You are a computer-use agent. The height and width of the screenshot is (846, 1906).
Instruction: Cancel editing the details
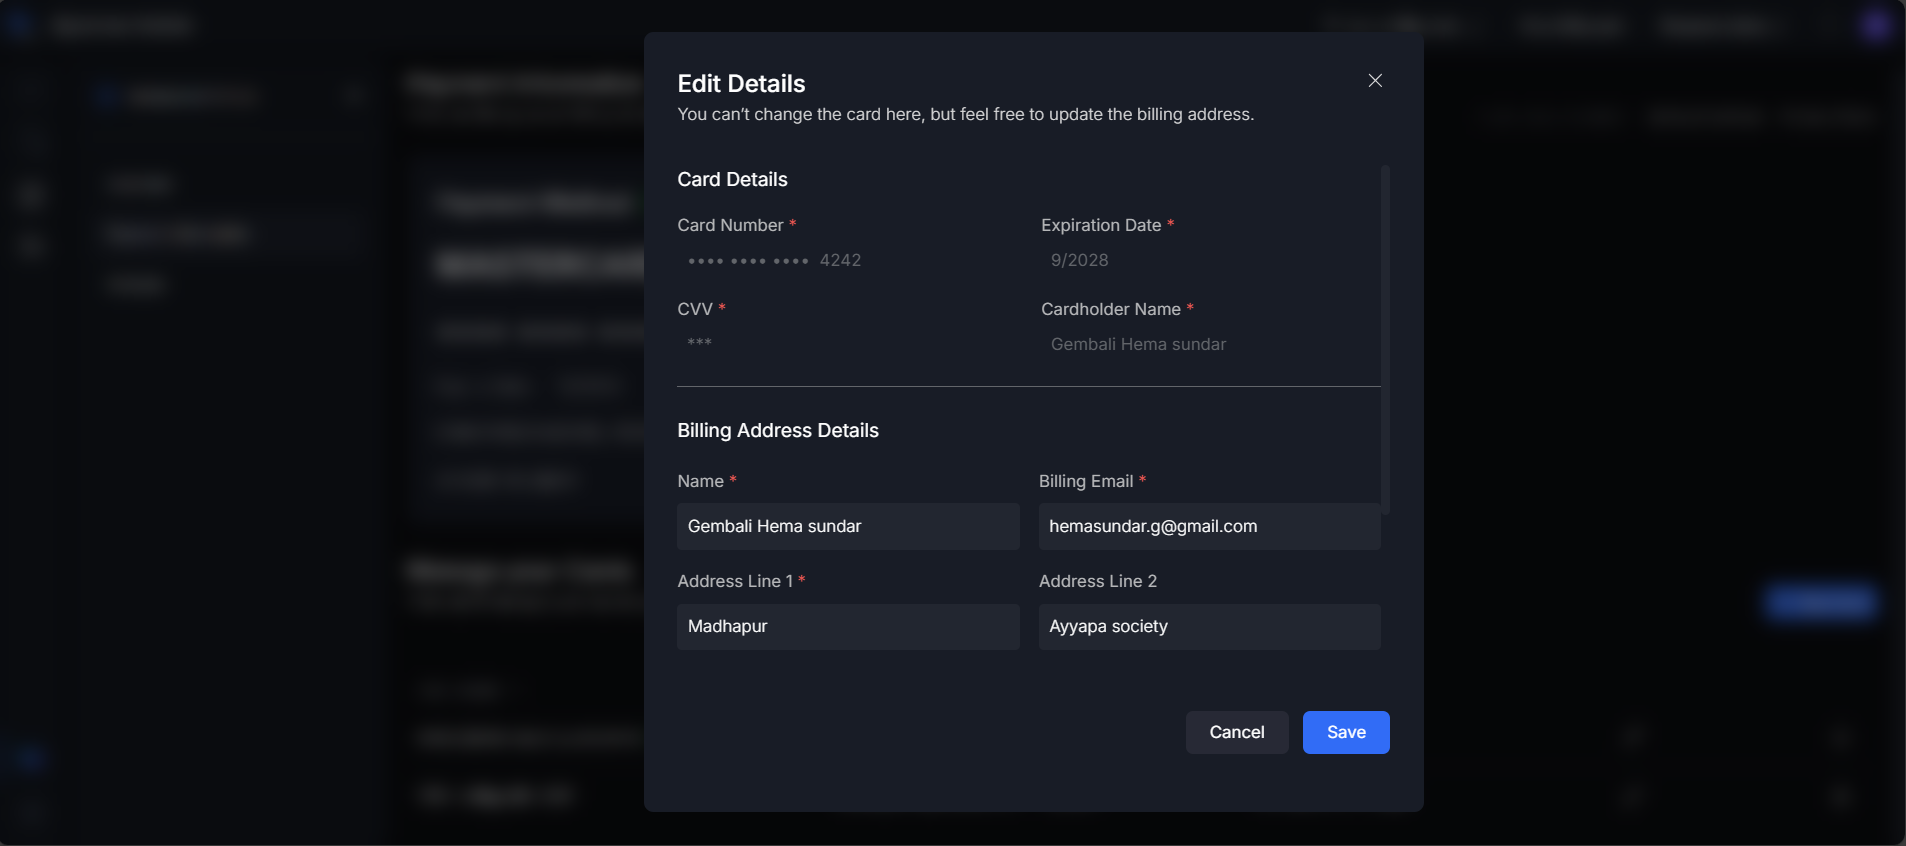(x=1236, y=732)
